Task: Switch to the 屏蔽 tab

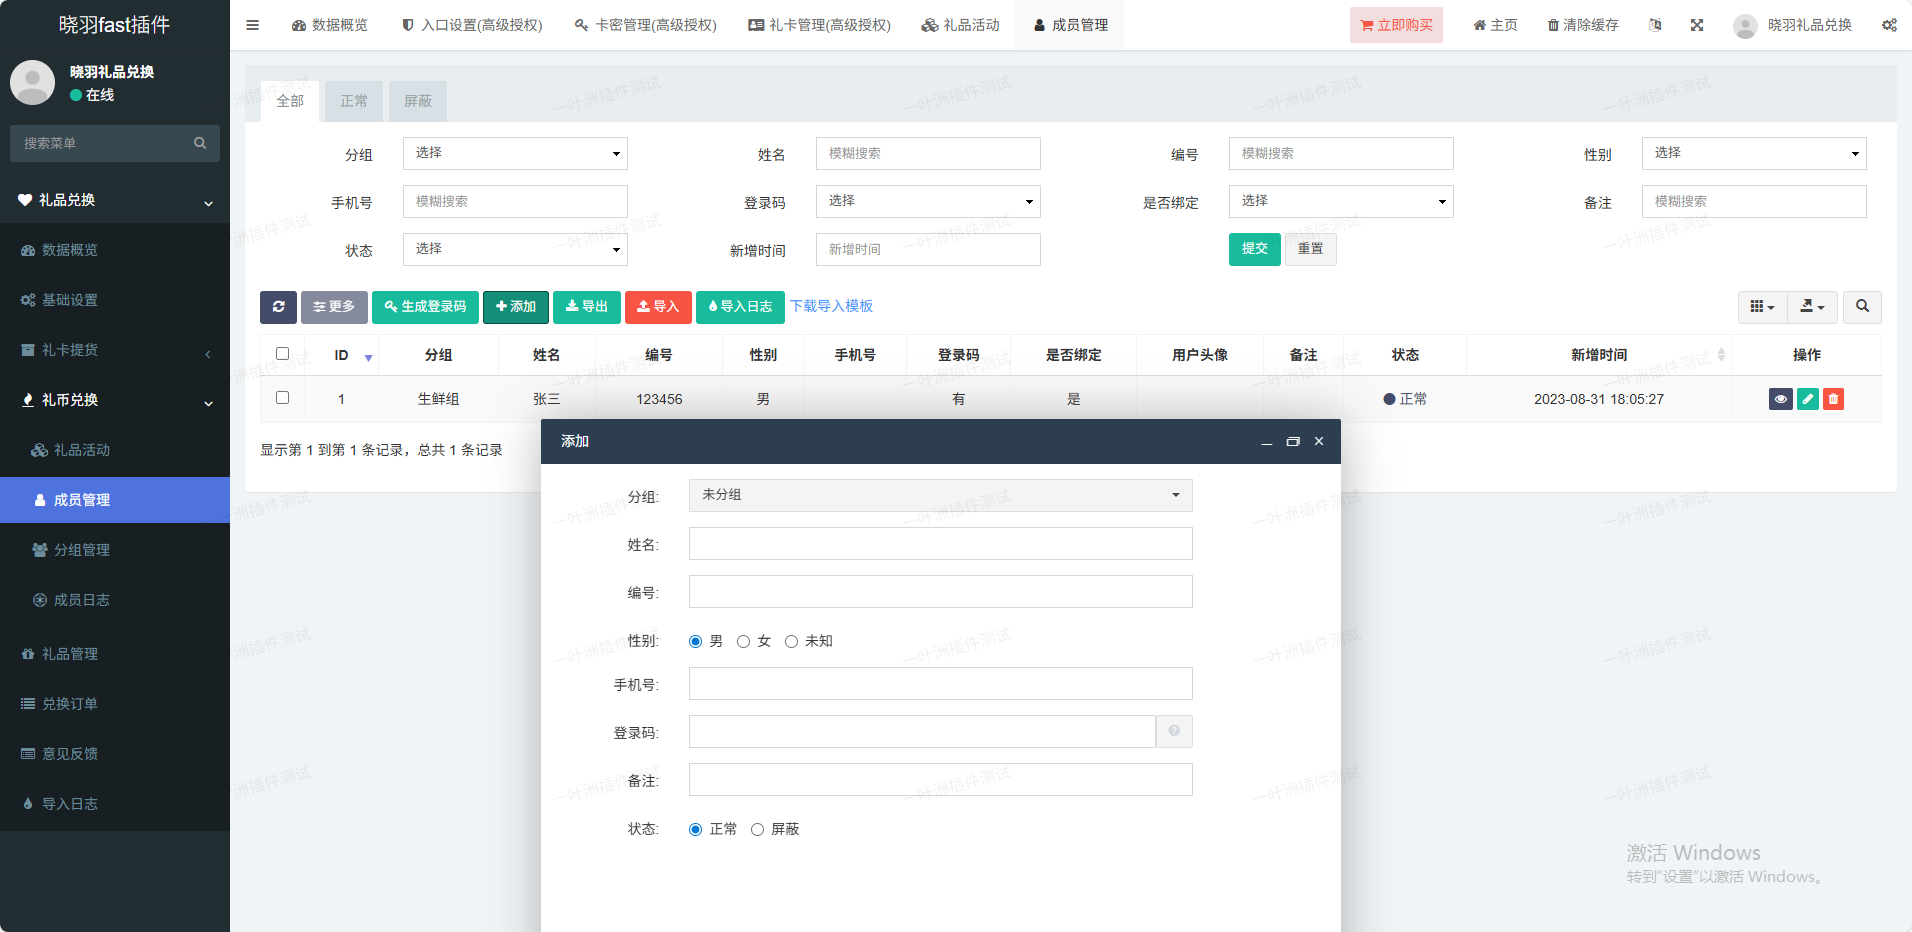Action: pos(417,101)
